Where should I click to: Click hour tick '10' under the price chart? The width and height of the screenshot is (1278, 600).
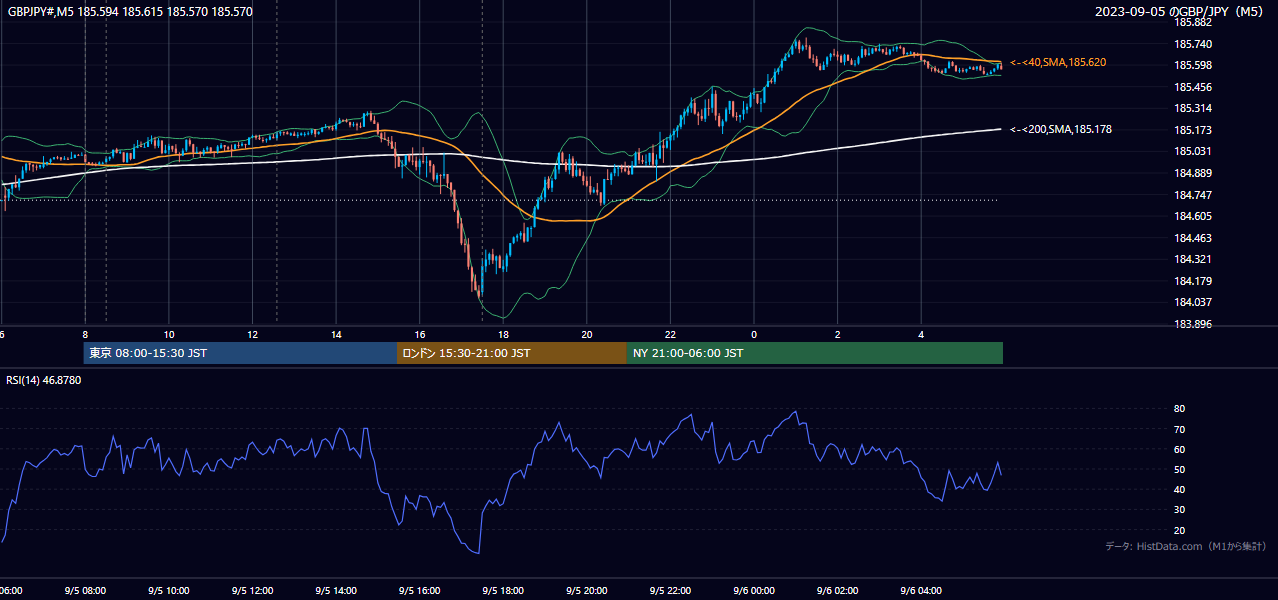tap(169, 335)
